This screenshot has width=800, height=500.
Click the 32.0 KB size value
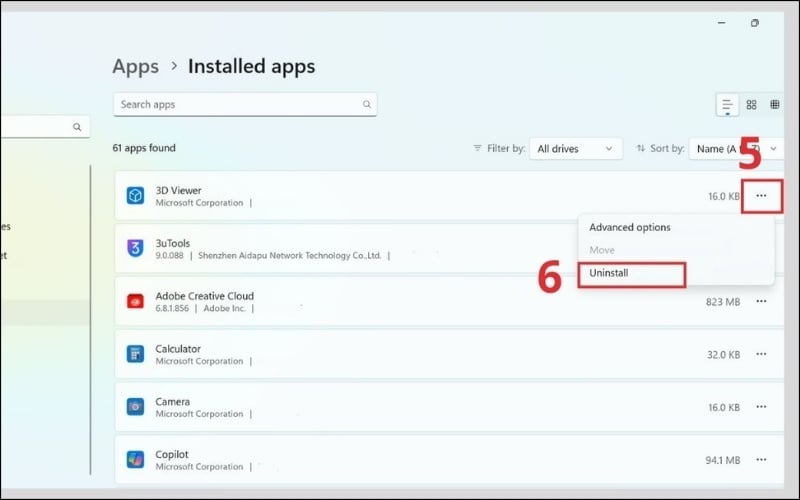[723, 355]
